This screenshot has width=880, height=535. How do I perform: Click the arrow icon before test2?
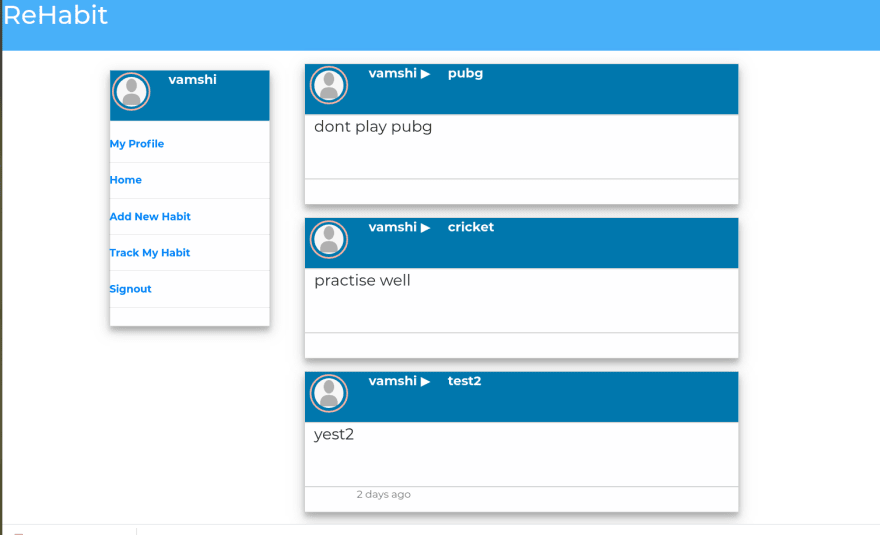coord(425,382)
